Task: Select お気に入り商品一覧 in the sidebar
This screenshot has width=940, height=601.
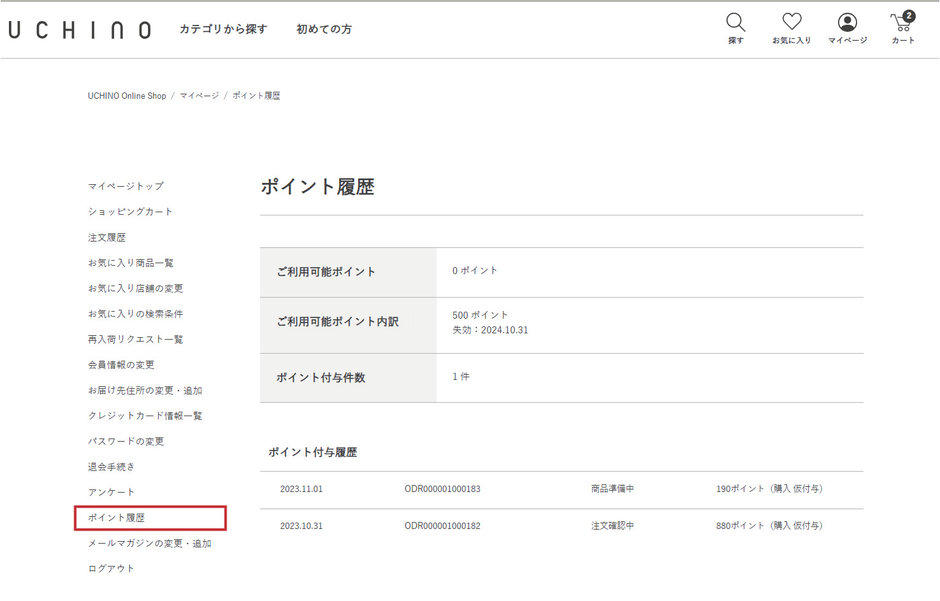Action: point(133,262)
